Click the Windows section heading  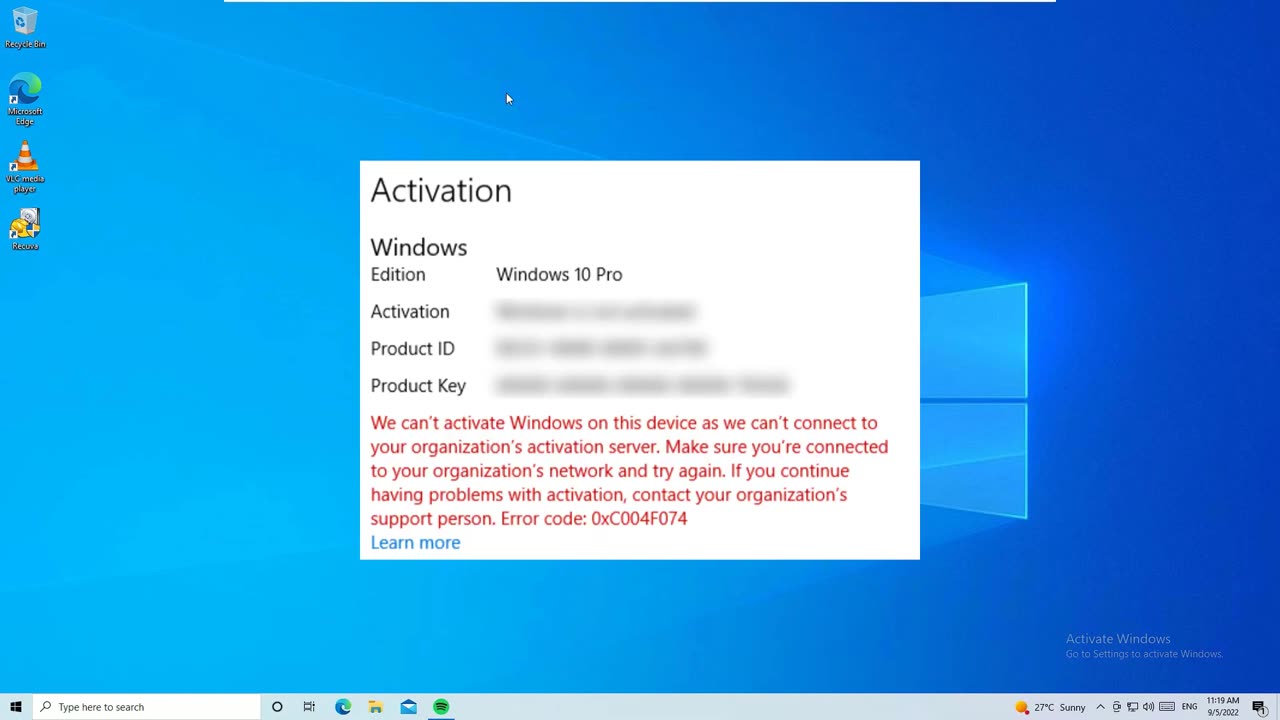pyautogui.click(x=419, y=247)
